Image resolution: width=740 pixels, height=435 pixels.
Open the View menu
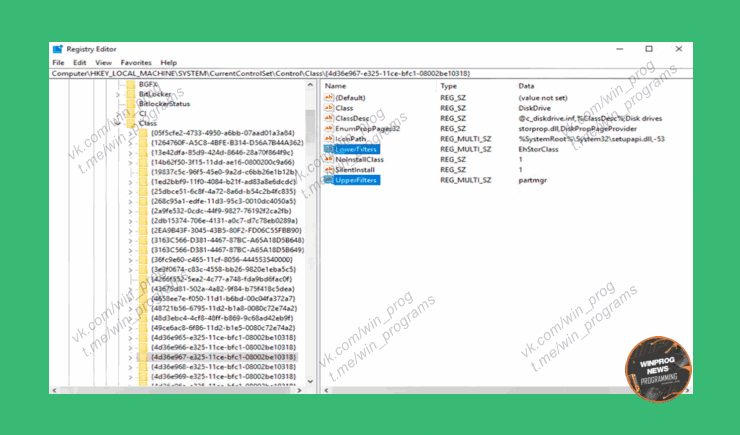[103, 62]
